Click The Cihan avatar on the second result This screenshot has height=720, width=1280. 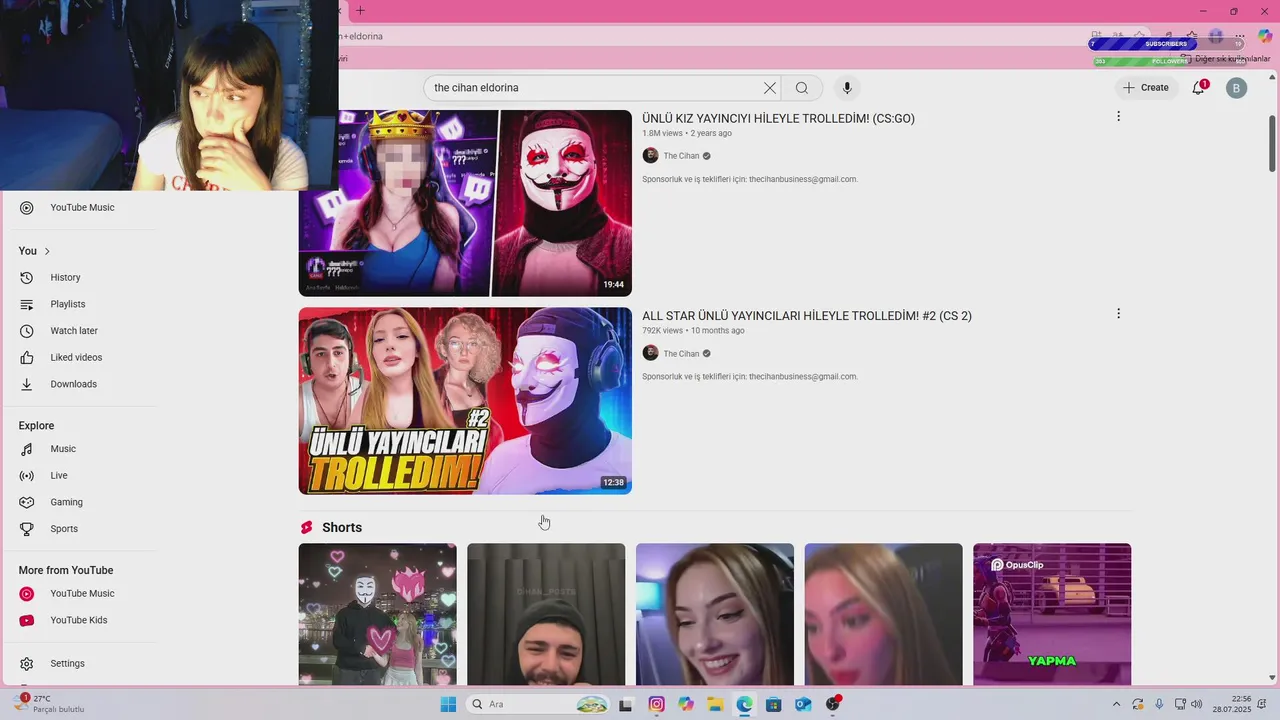[x=650, y=353]
